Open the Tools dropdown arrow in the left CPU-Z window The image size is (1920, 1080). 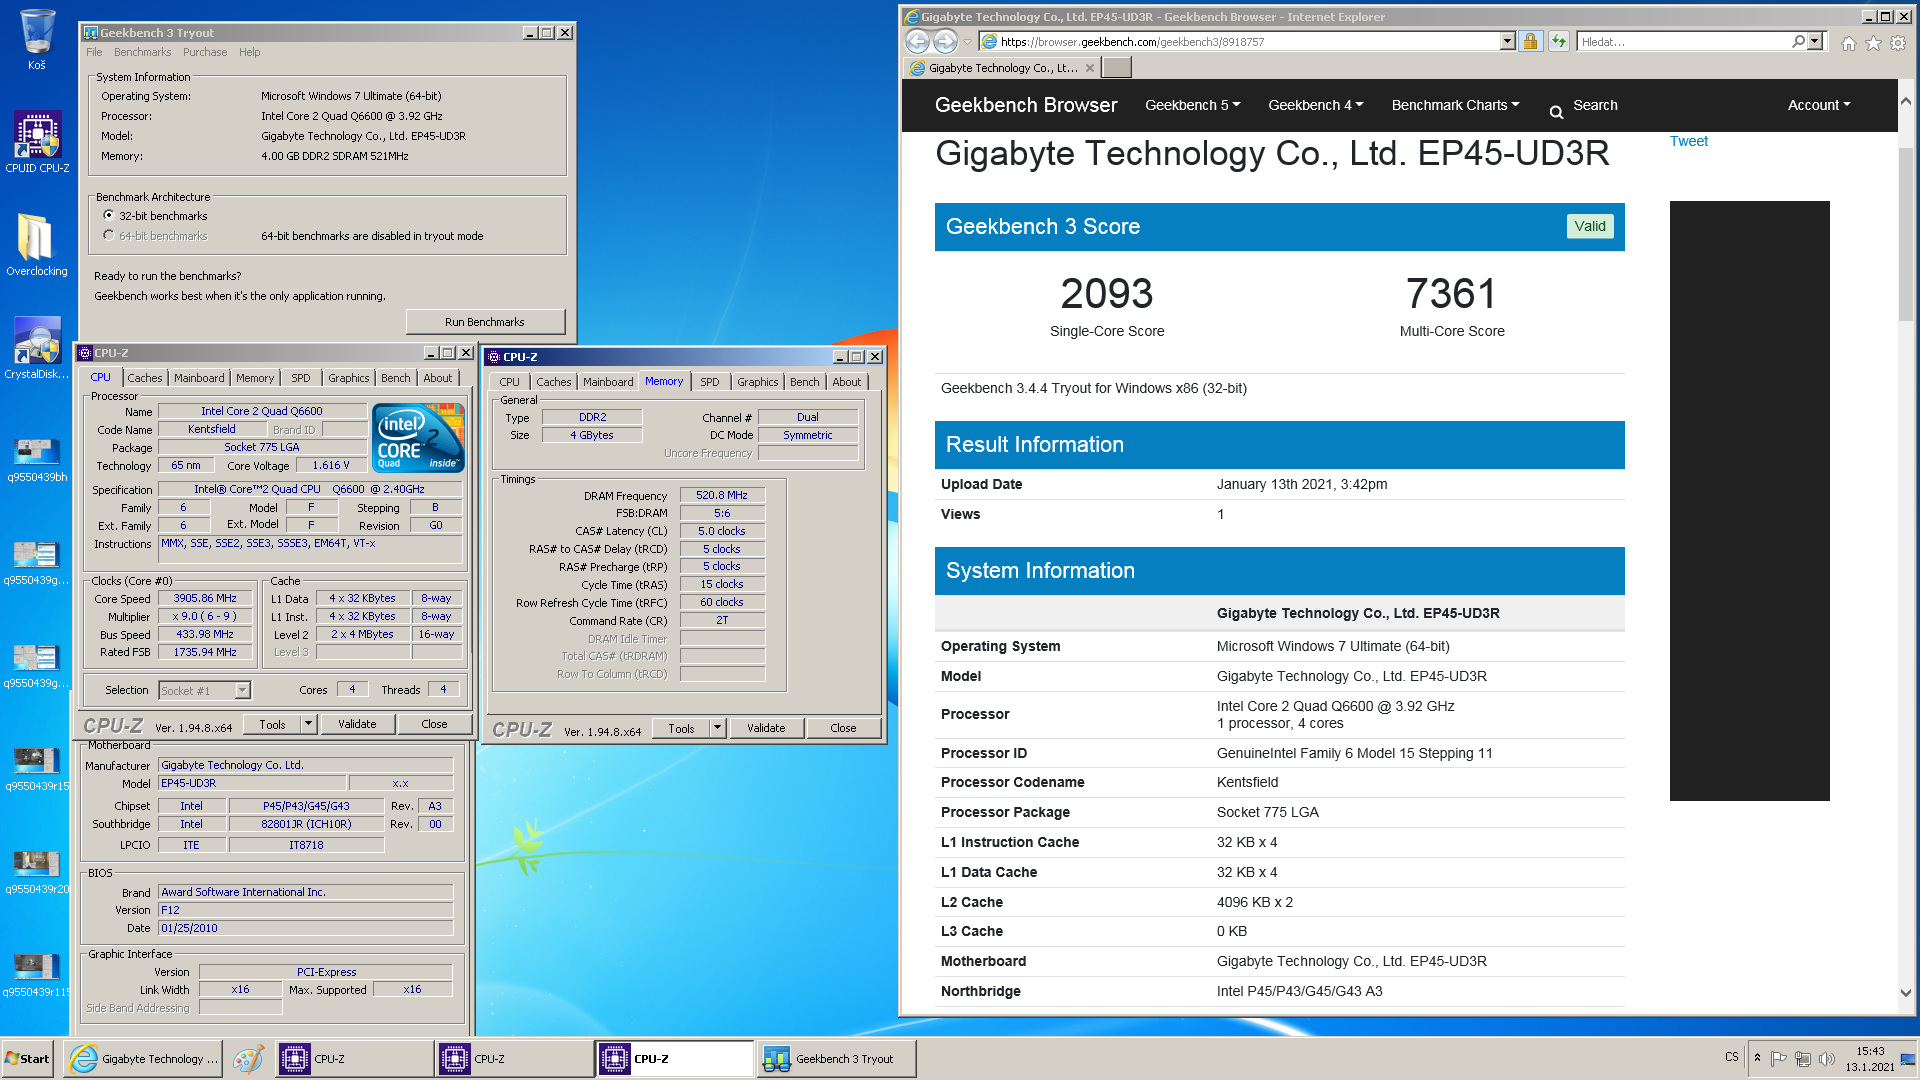(308, 724)
